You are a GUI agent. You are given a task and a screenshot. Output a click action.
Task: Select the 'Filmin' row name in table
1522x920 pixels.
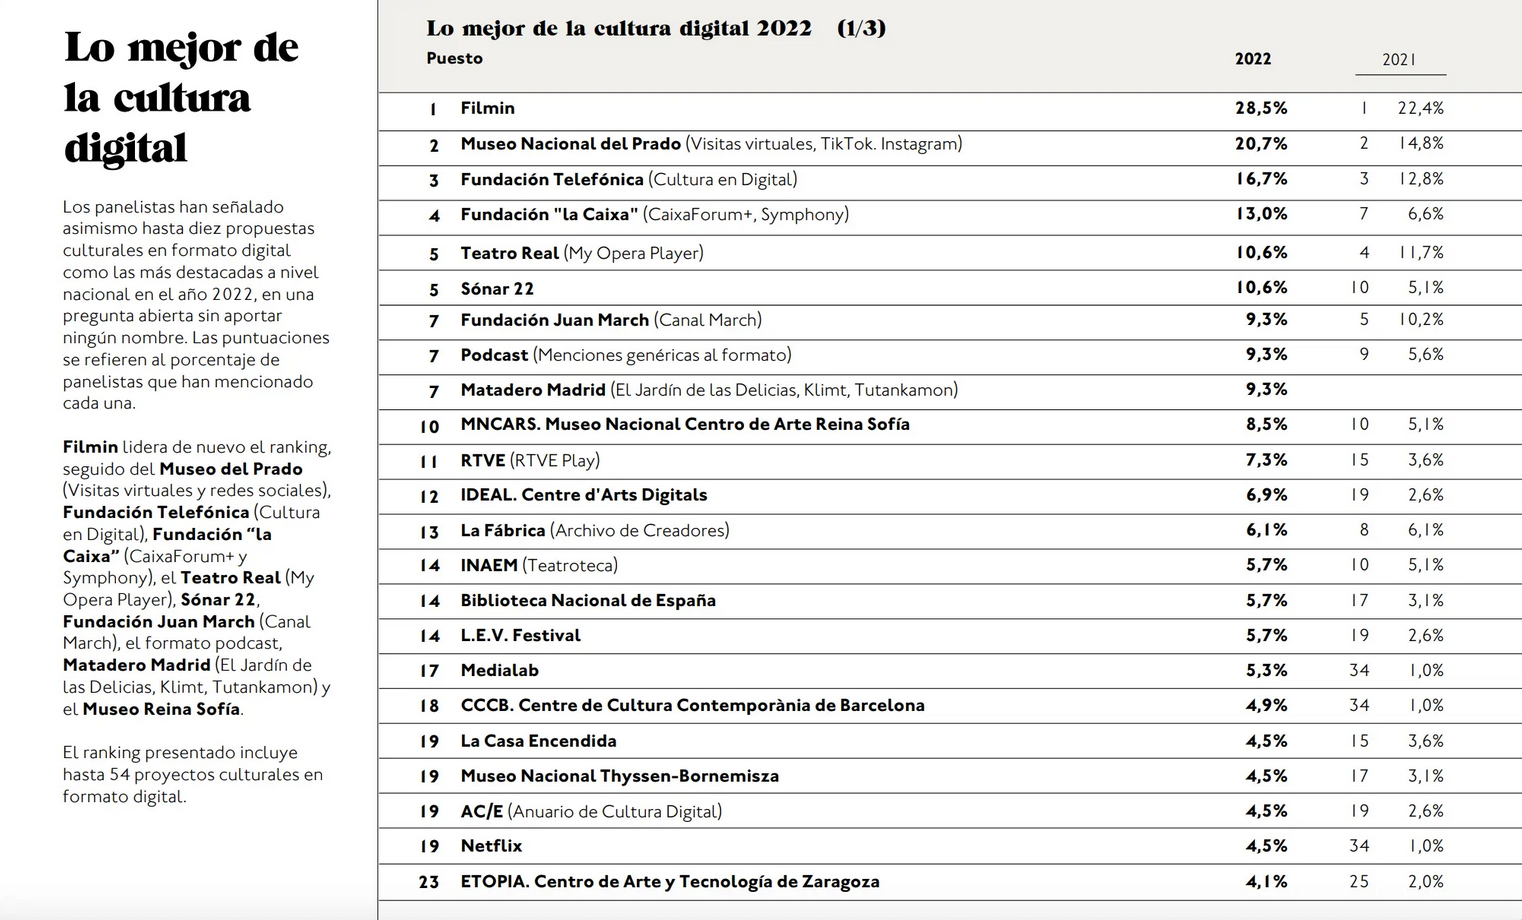pos(487,108)
